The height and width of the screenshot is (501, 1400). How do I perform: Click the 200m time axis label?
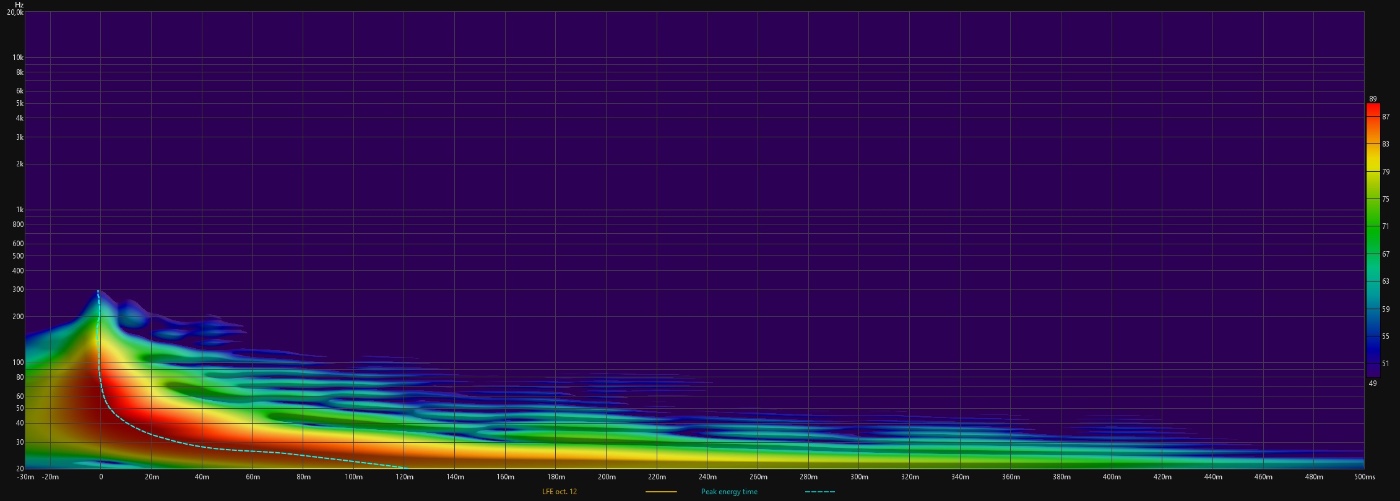pyautogui.click(x=606, y=477)
